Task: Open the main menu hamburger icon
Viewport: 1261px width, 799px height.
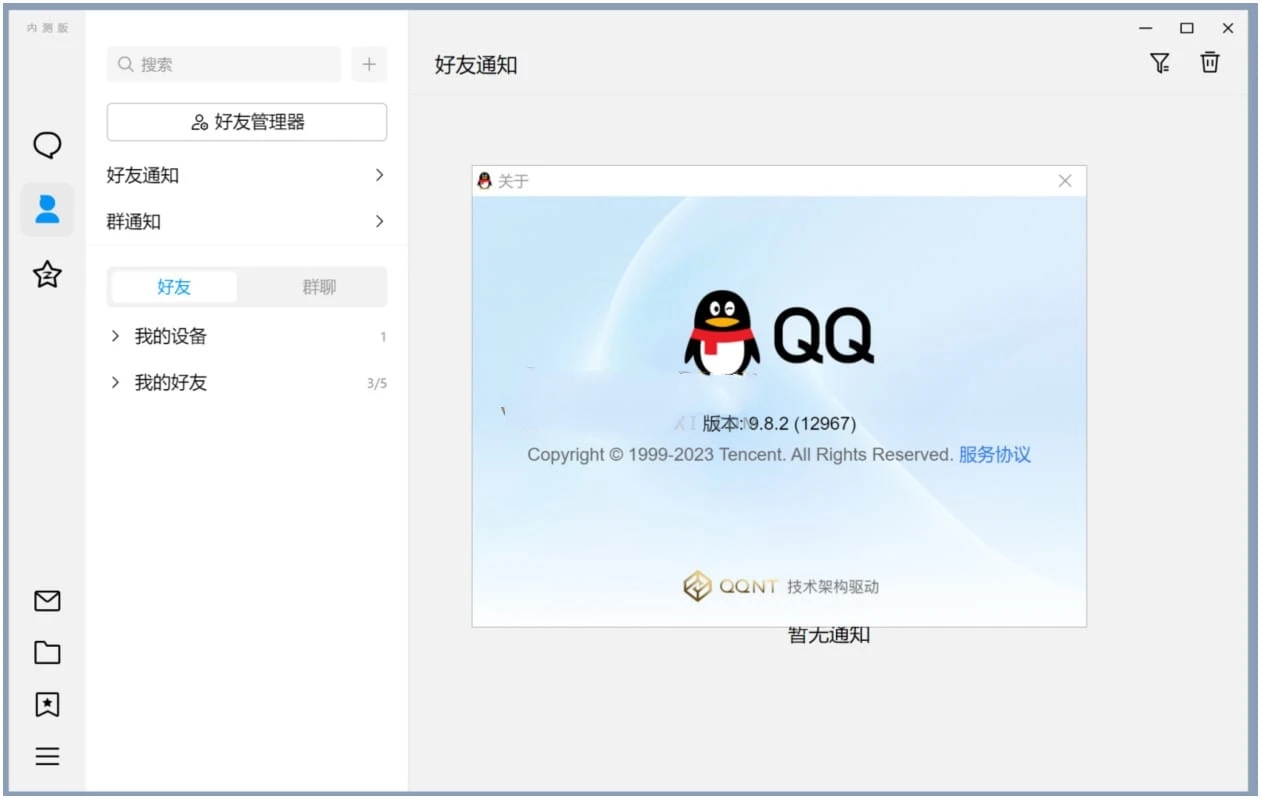Action: click(46, 756)
